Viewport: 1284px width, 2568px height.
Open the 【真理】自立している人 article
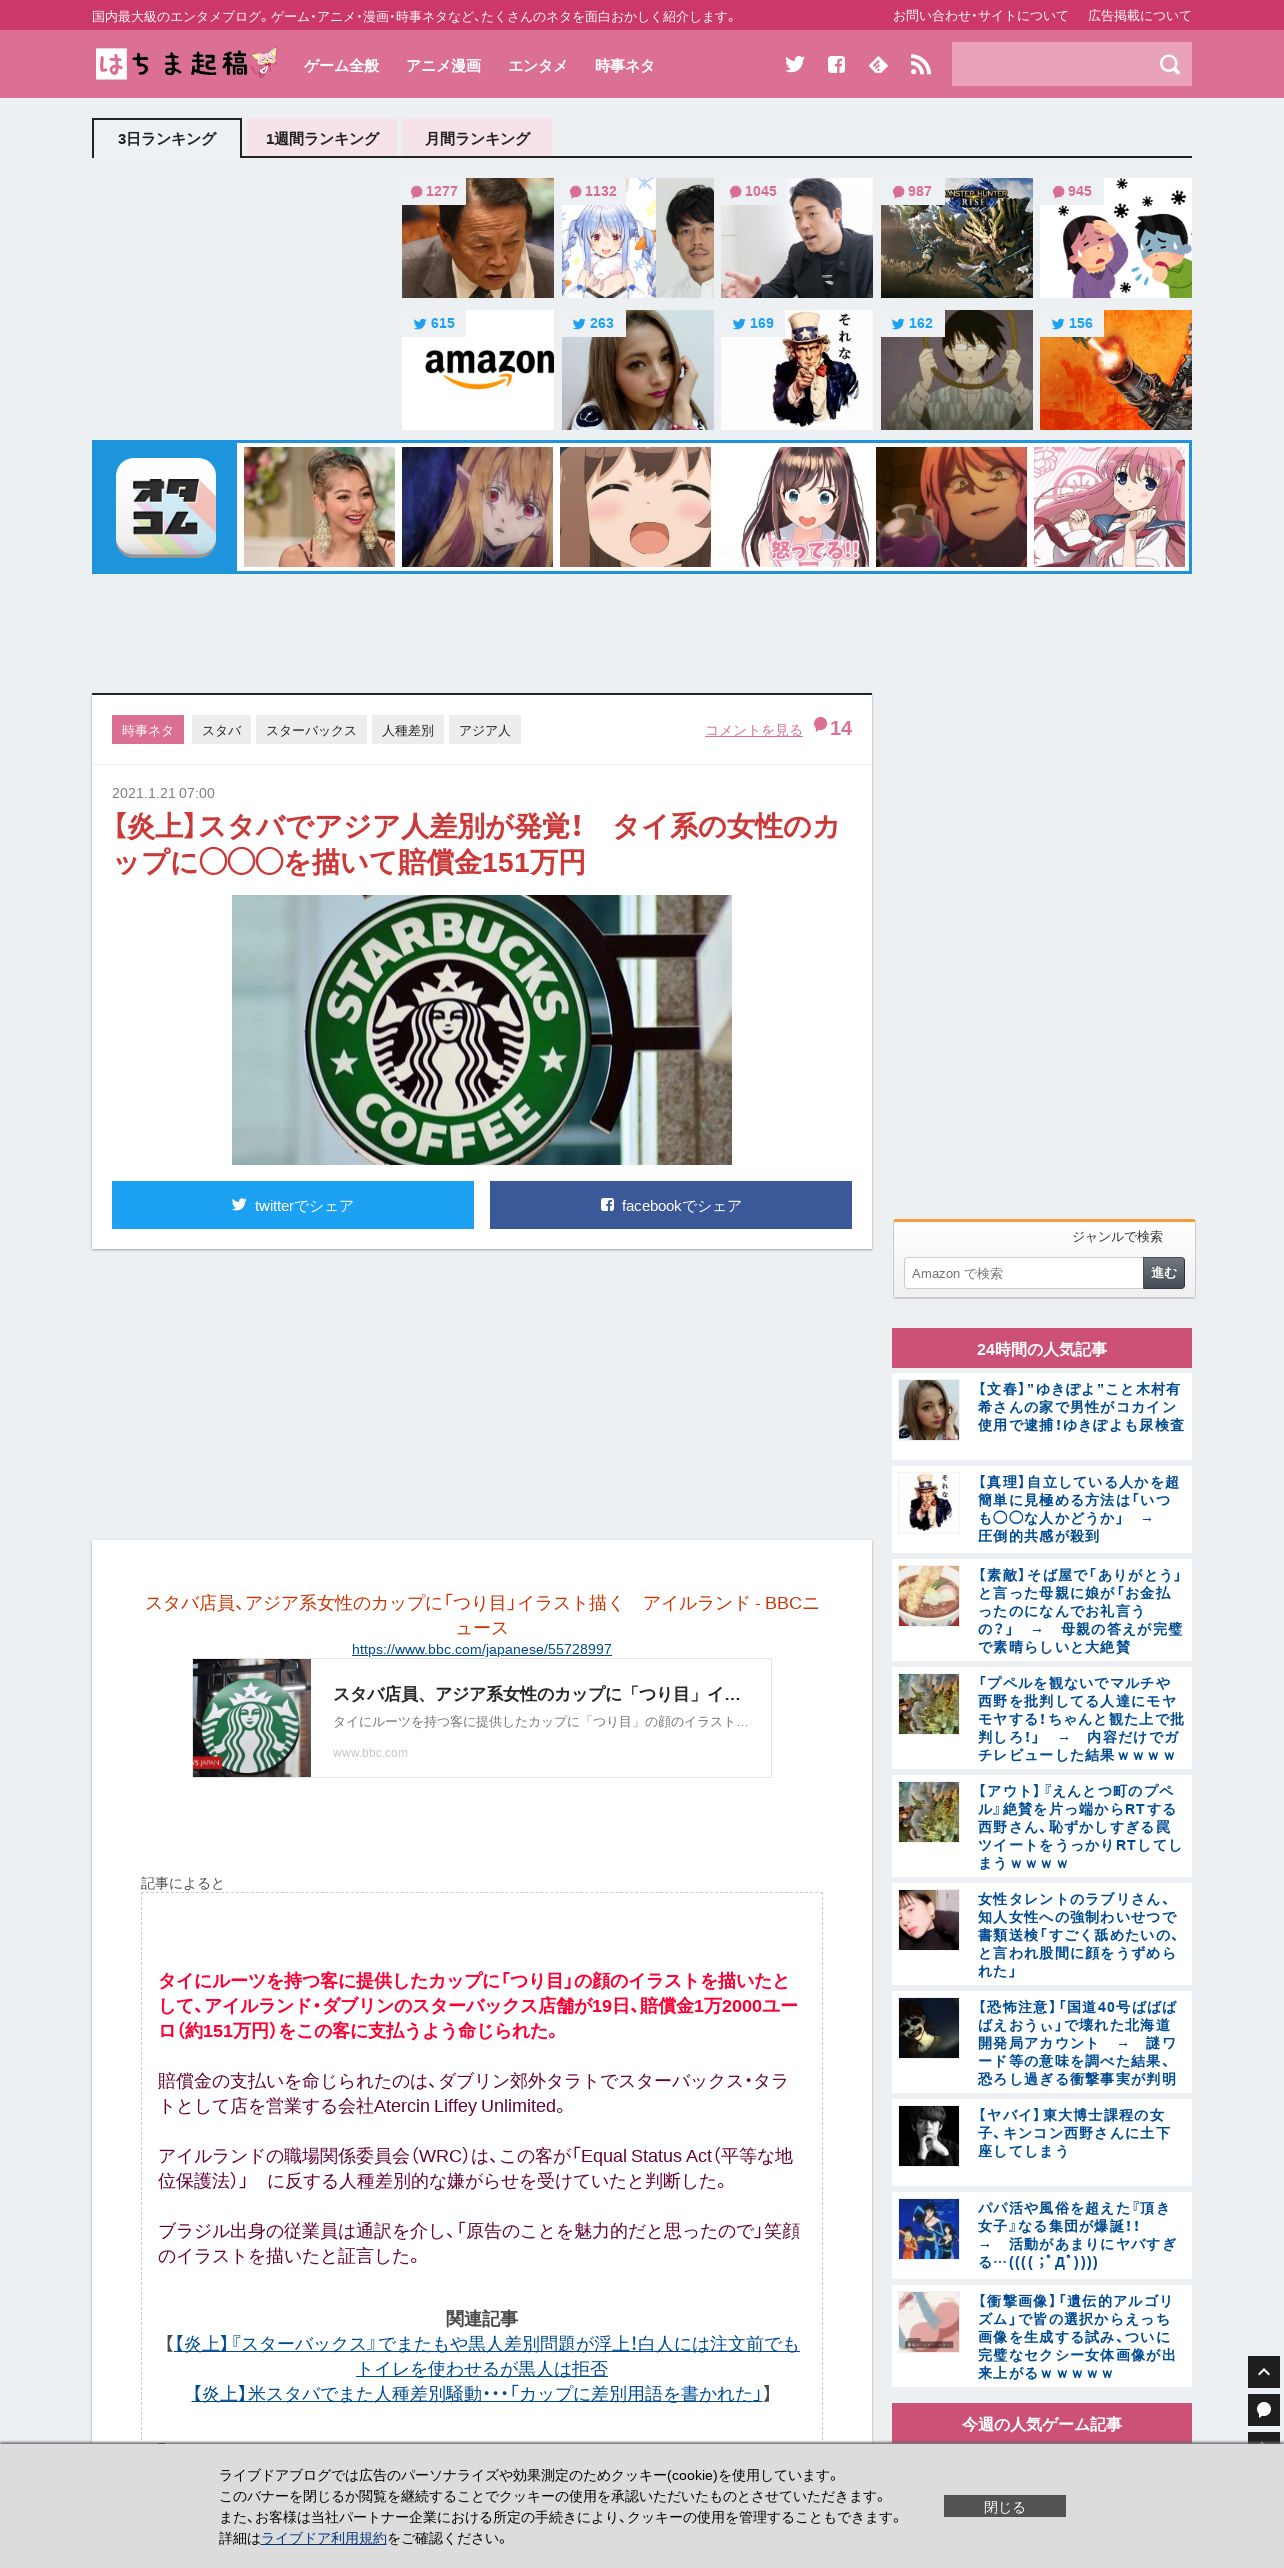[x=1042, y=1509]
